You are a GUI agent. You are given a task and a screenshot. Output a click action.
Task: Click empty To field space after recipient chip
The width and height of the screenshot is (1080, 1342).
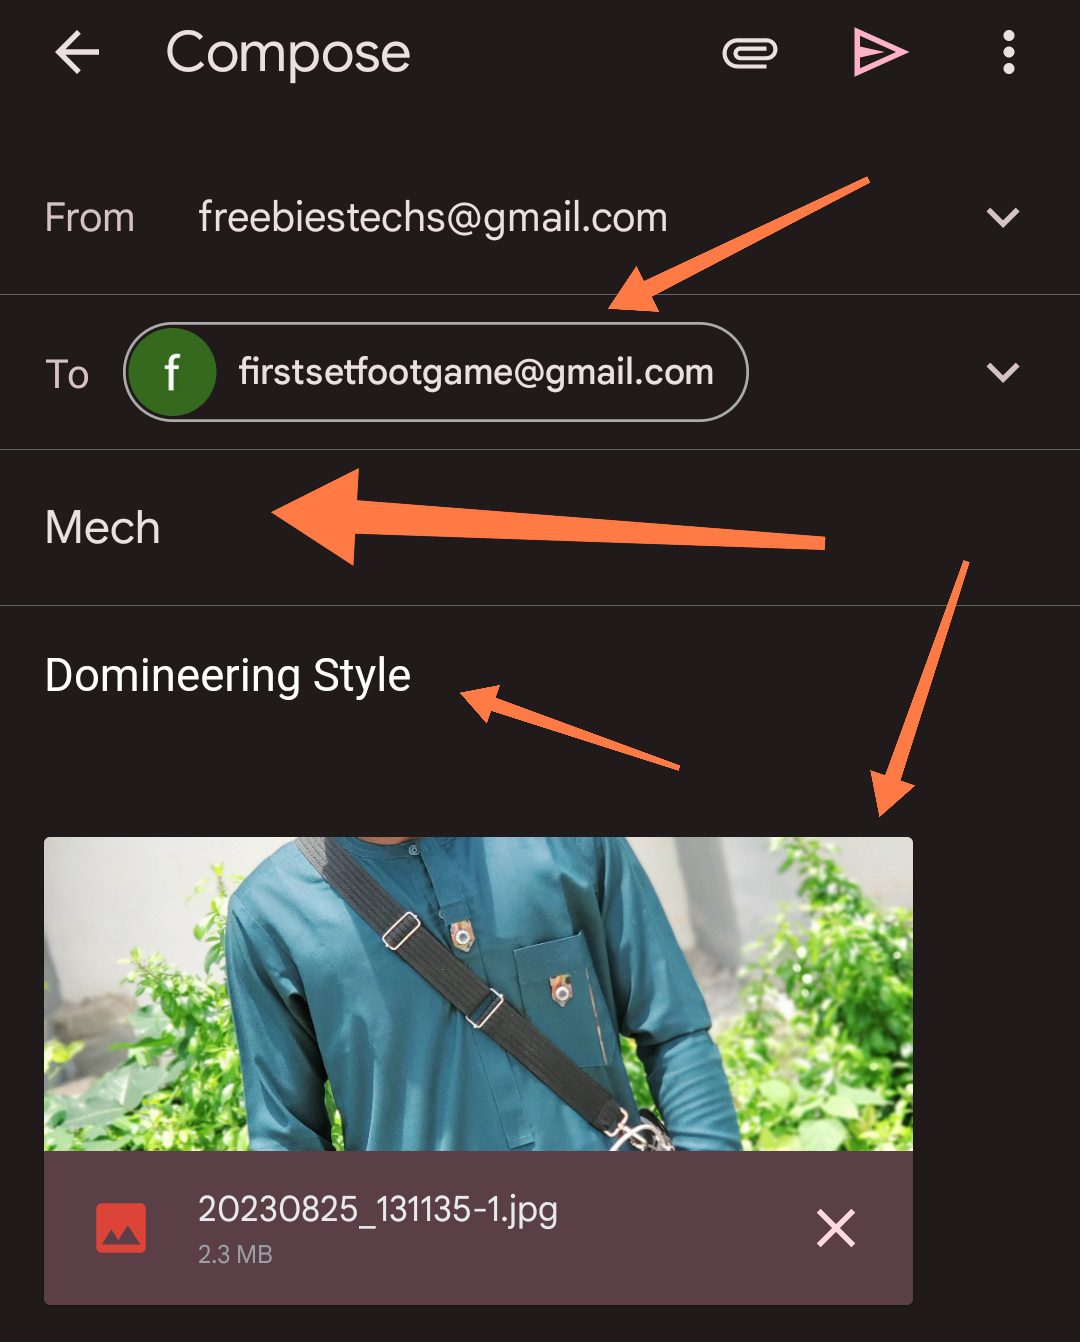coord(860,372)
